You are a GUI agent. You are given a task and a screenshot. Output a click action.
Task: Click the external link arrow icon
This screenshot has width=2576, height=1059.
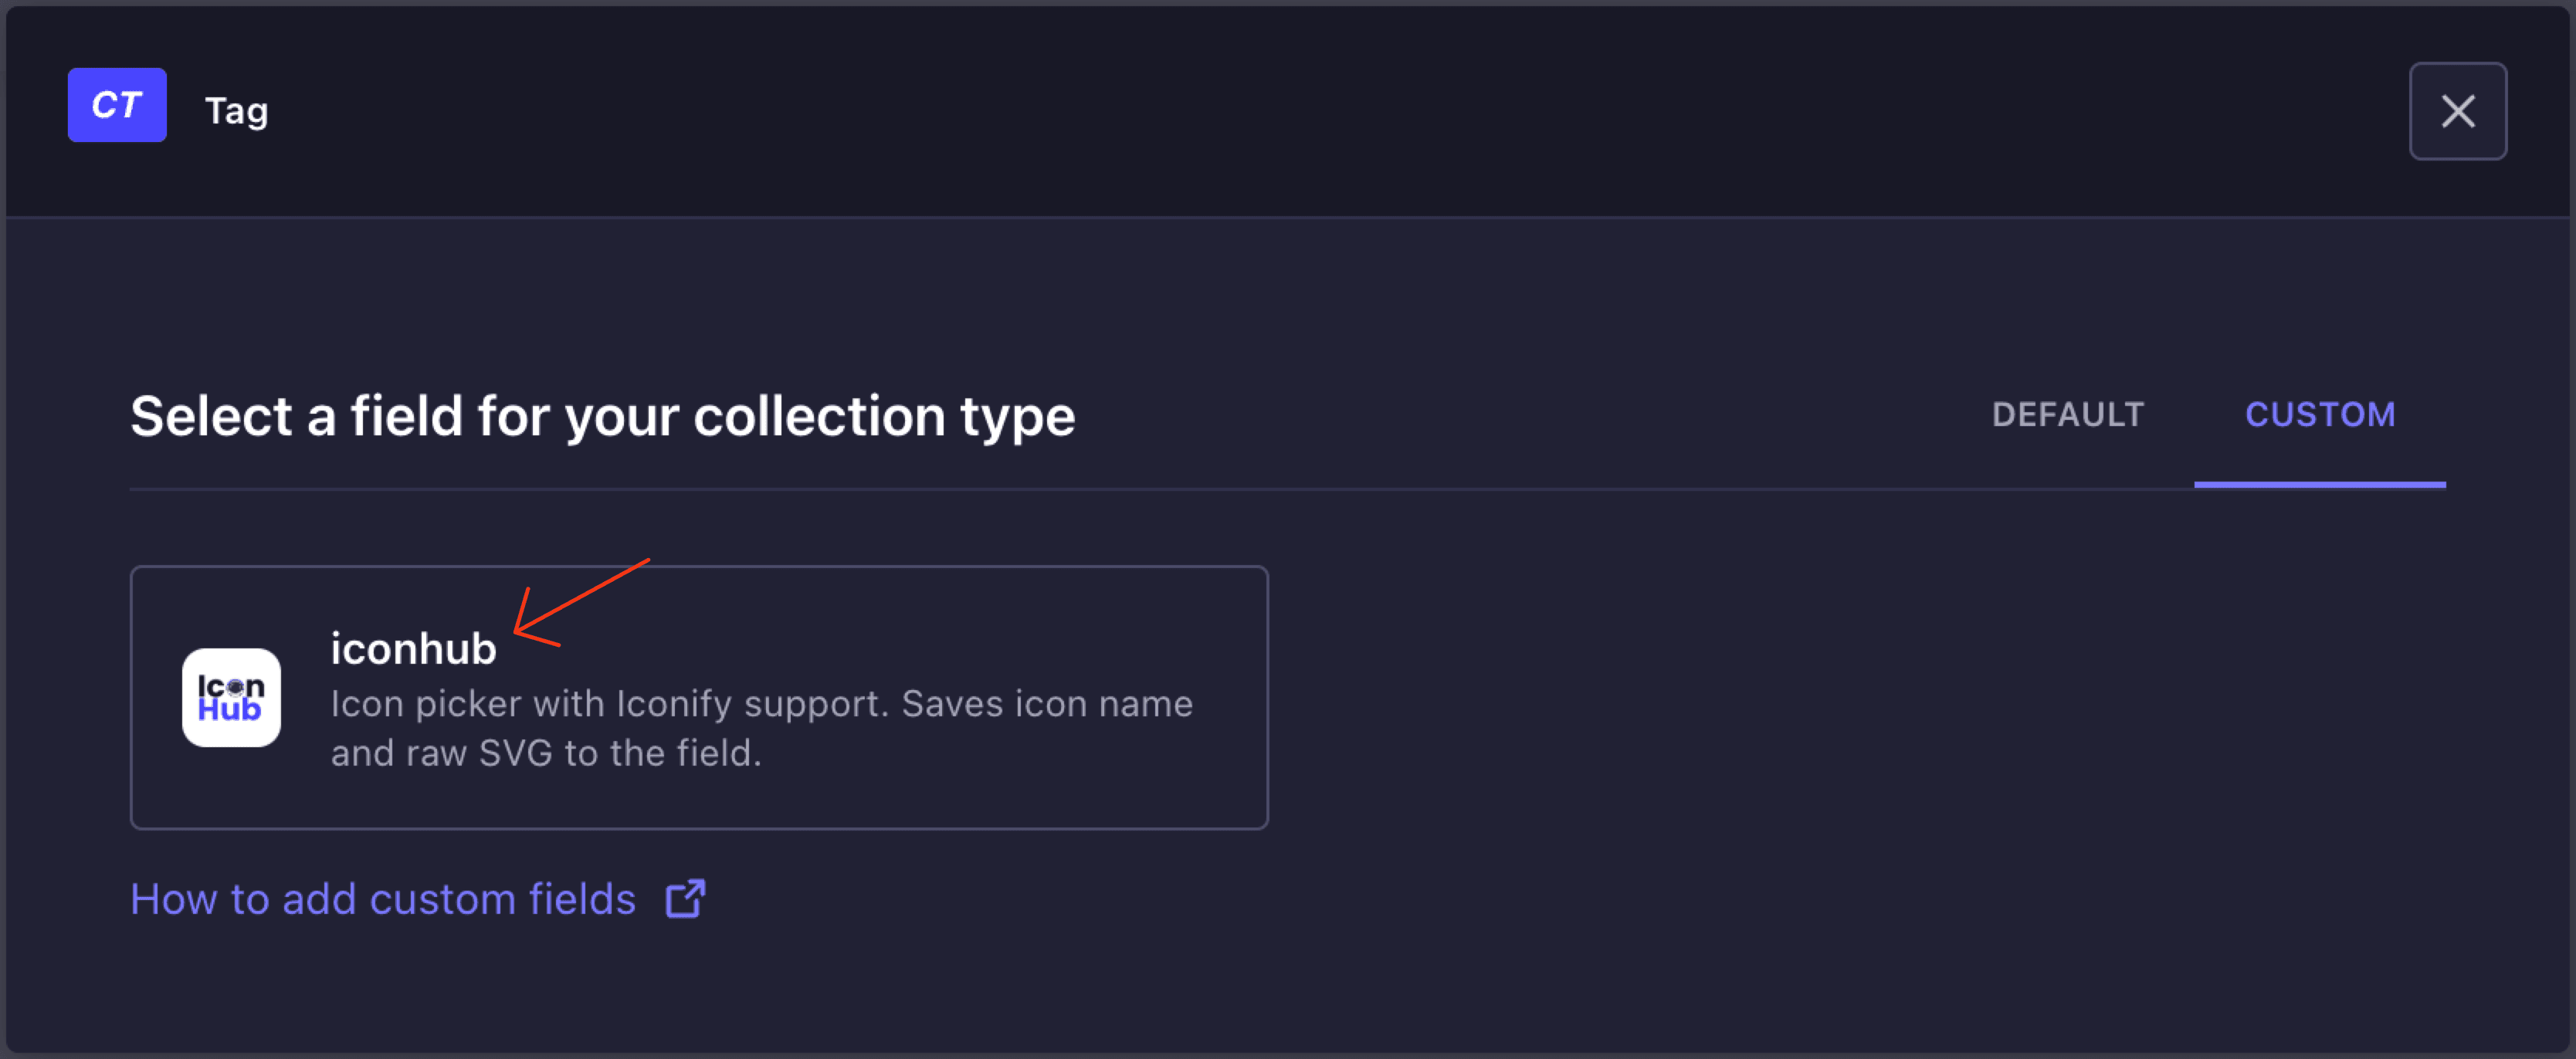pos(686,898)
